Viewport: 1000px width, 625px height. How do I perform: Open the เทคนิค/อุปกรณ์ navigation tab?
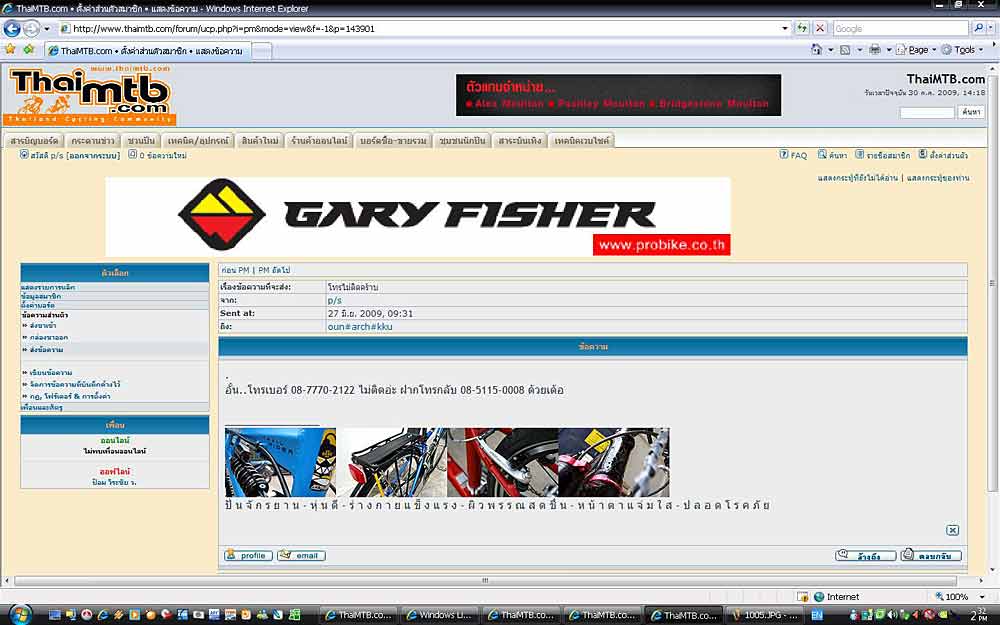pos(198,140)
